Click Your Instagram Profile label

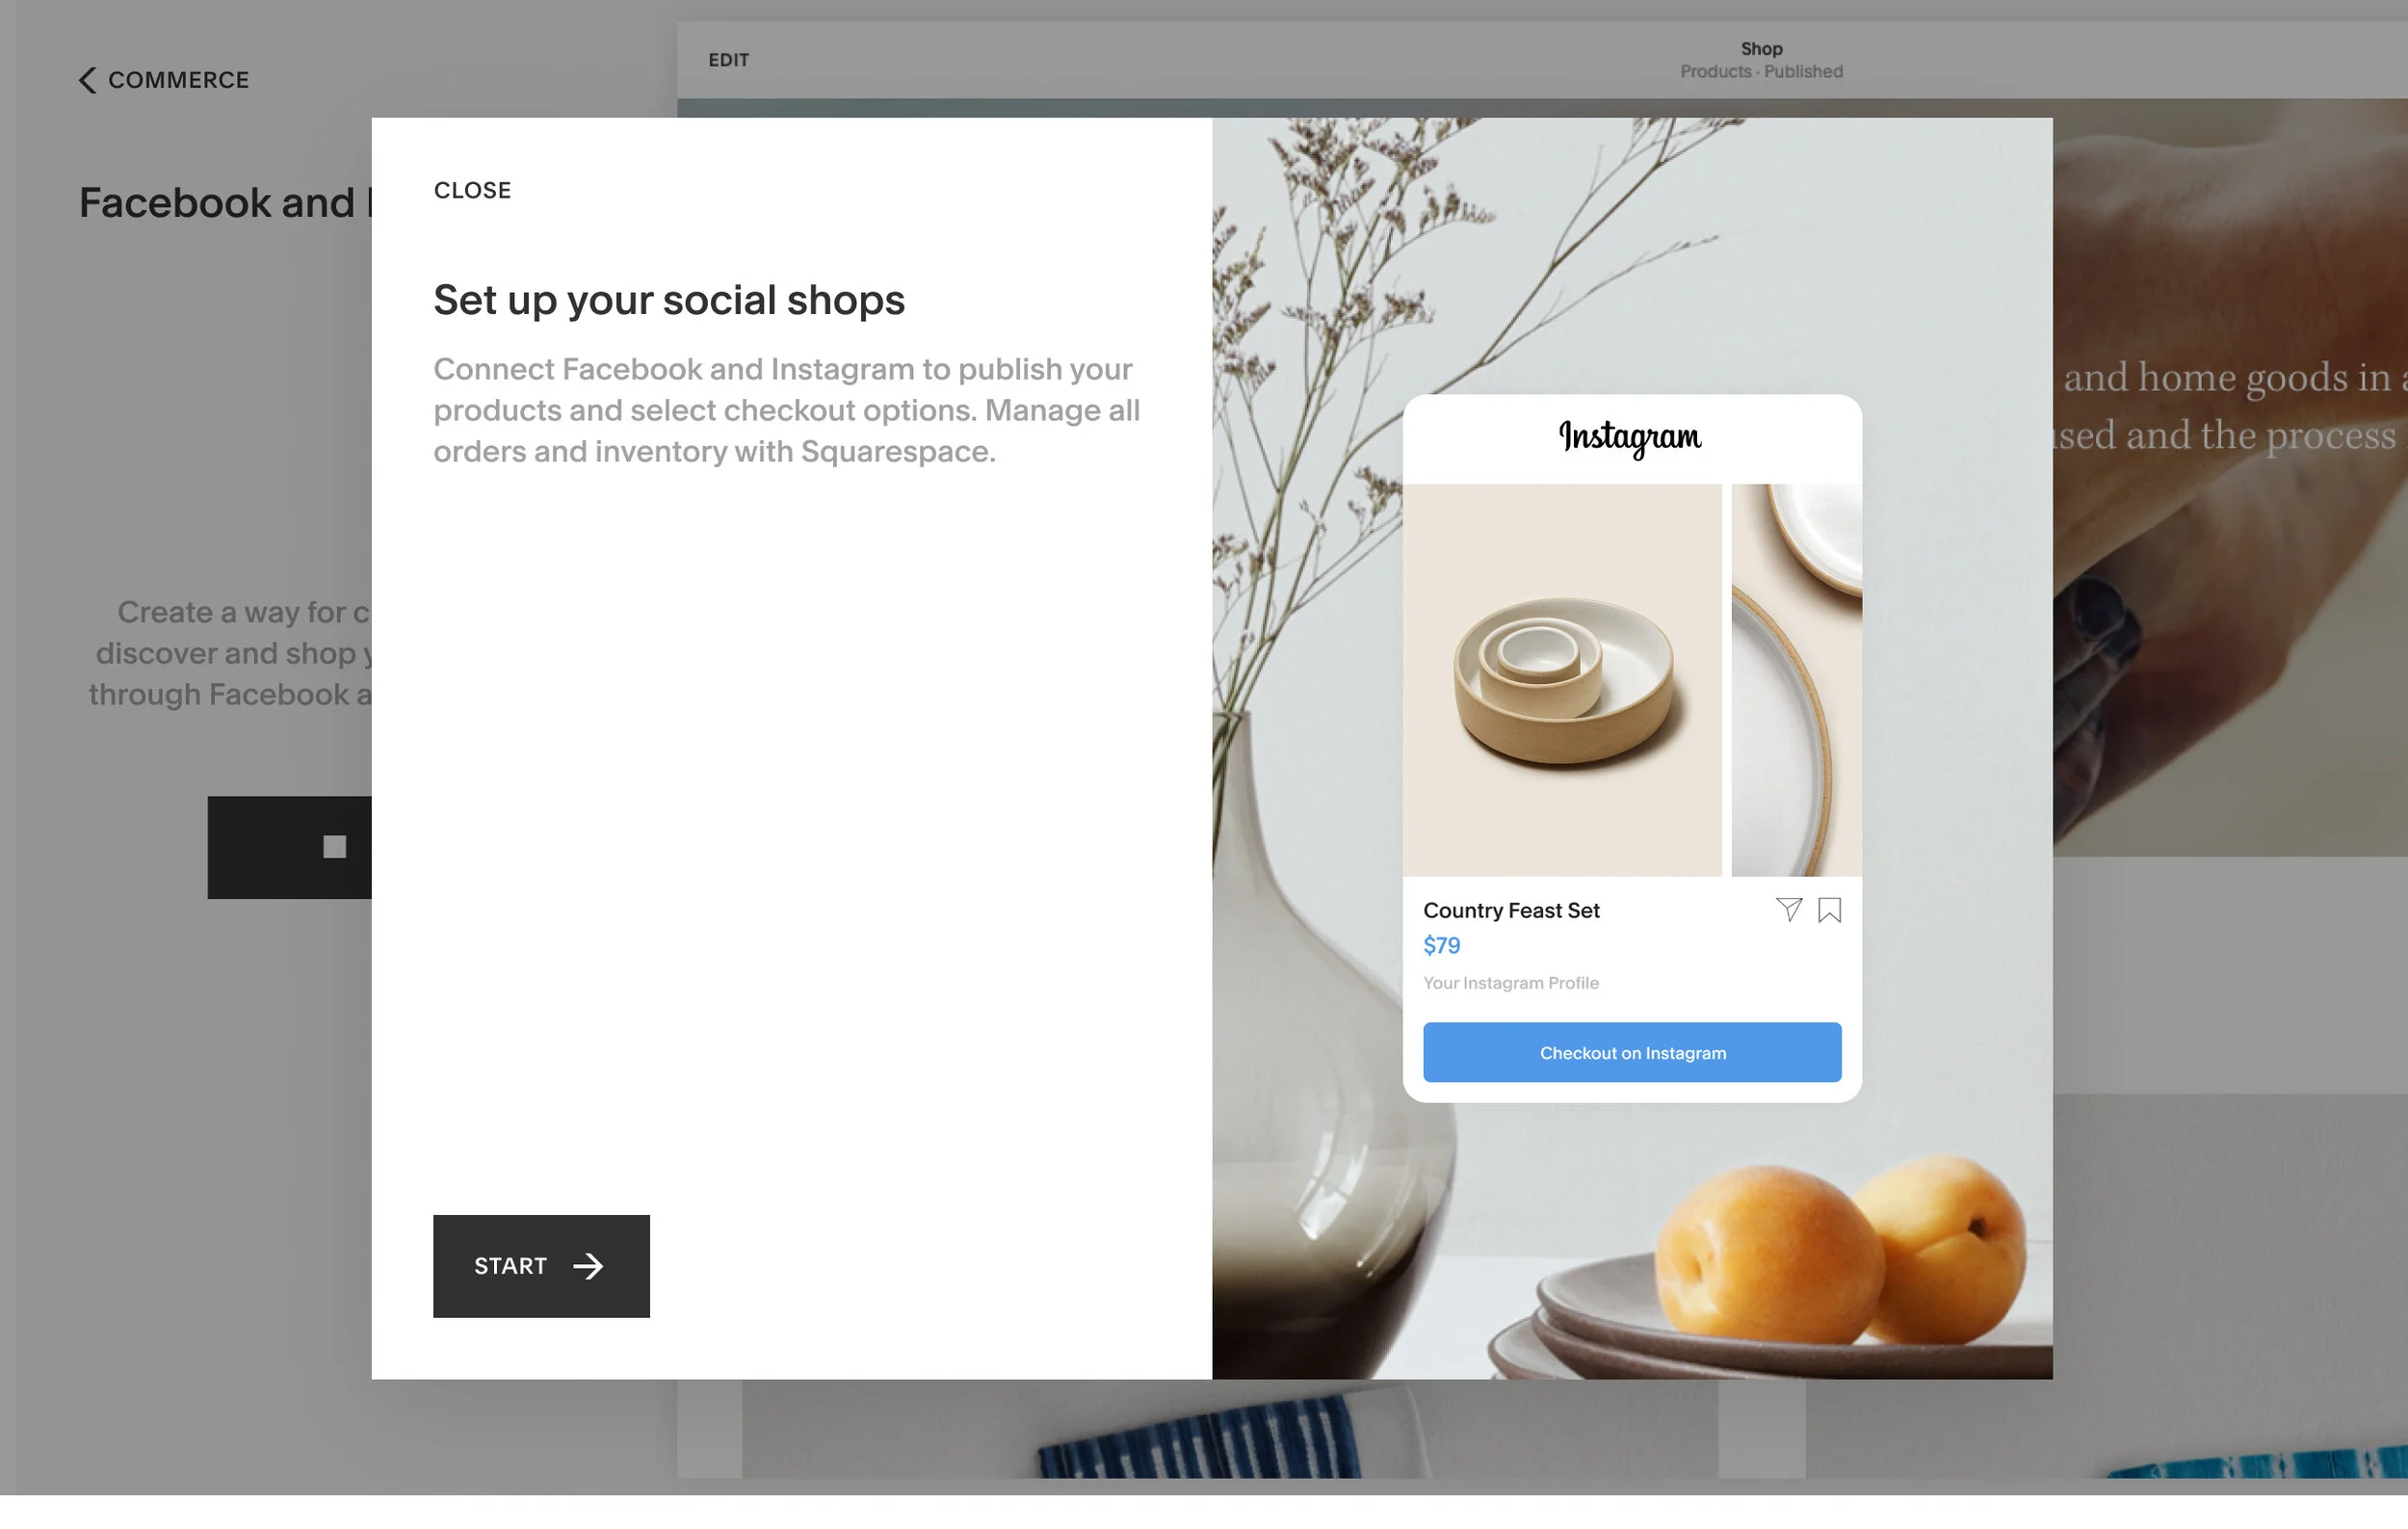click(x=1510, y=983)
